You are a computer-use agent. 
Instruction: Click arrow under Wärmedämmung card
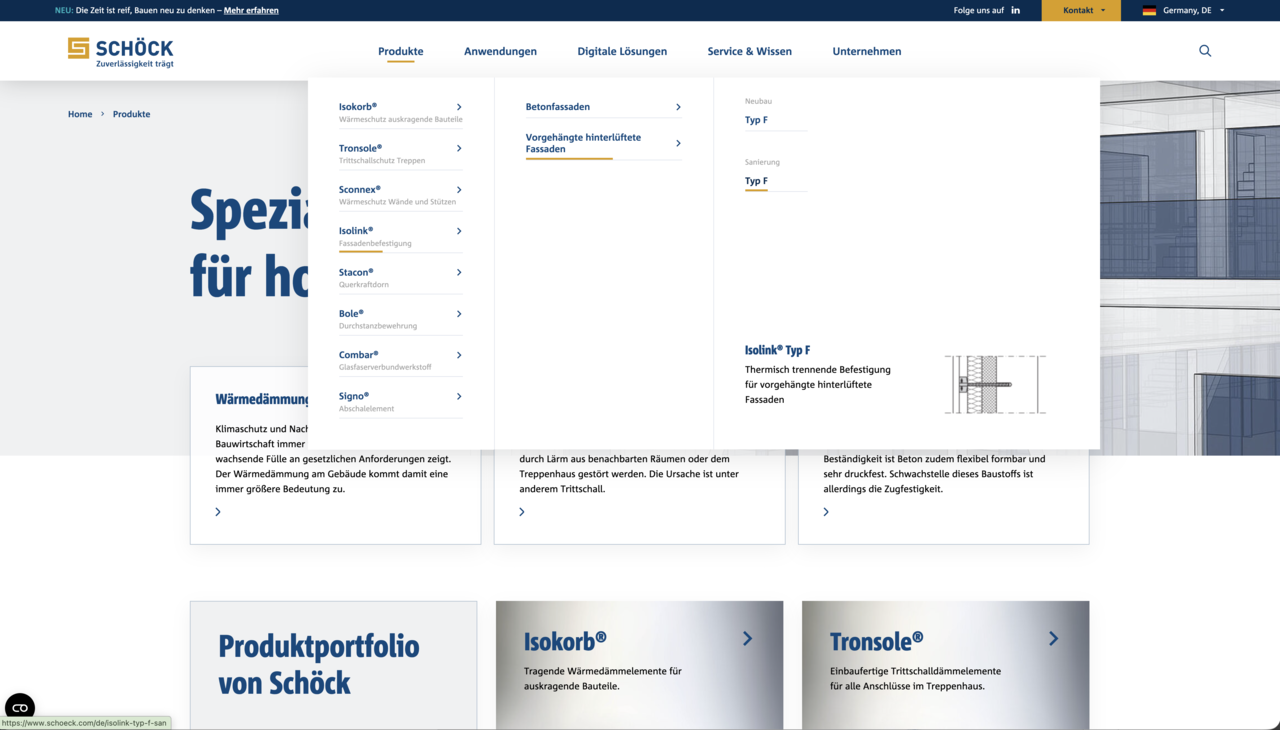click(218, 512)
